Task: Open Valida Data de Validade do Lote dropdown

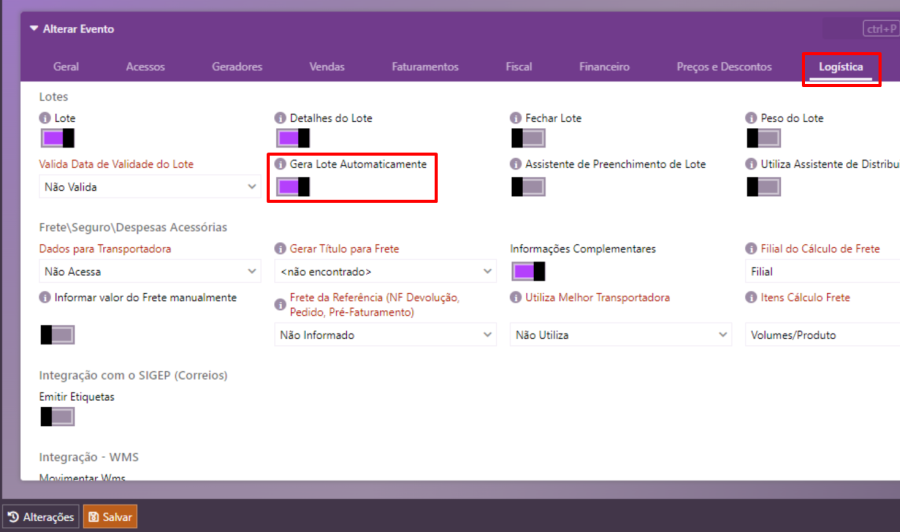Action: point(150,187)
